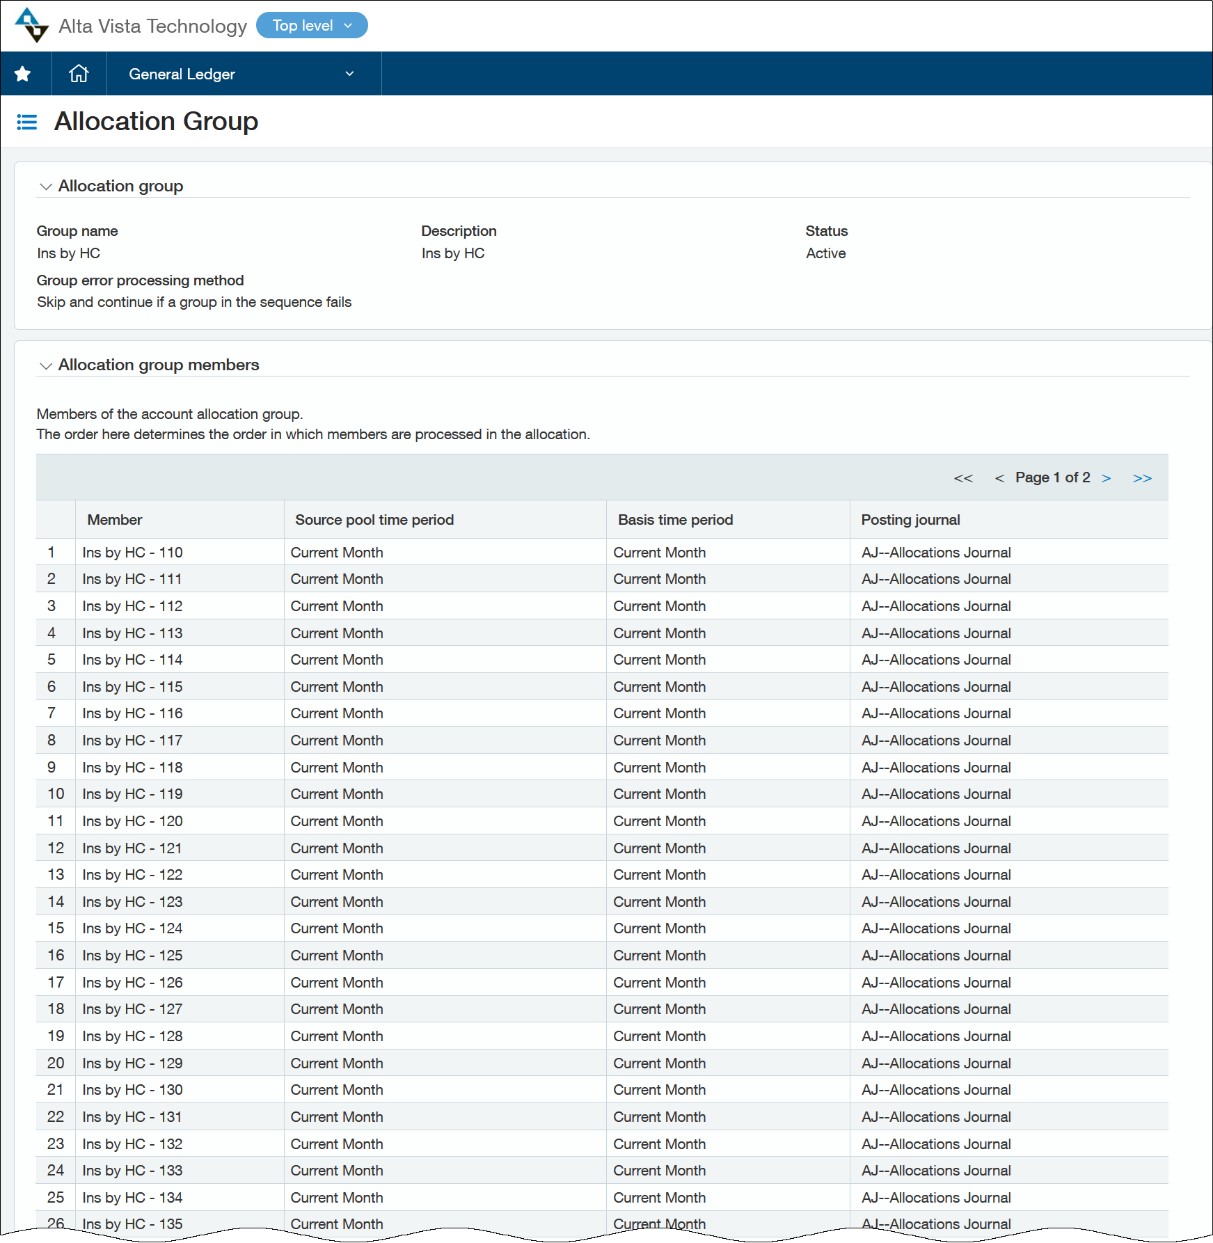Select member Ins by HC - 111
1213x1243 pixels.
click(133, 579)
